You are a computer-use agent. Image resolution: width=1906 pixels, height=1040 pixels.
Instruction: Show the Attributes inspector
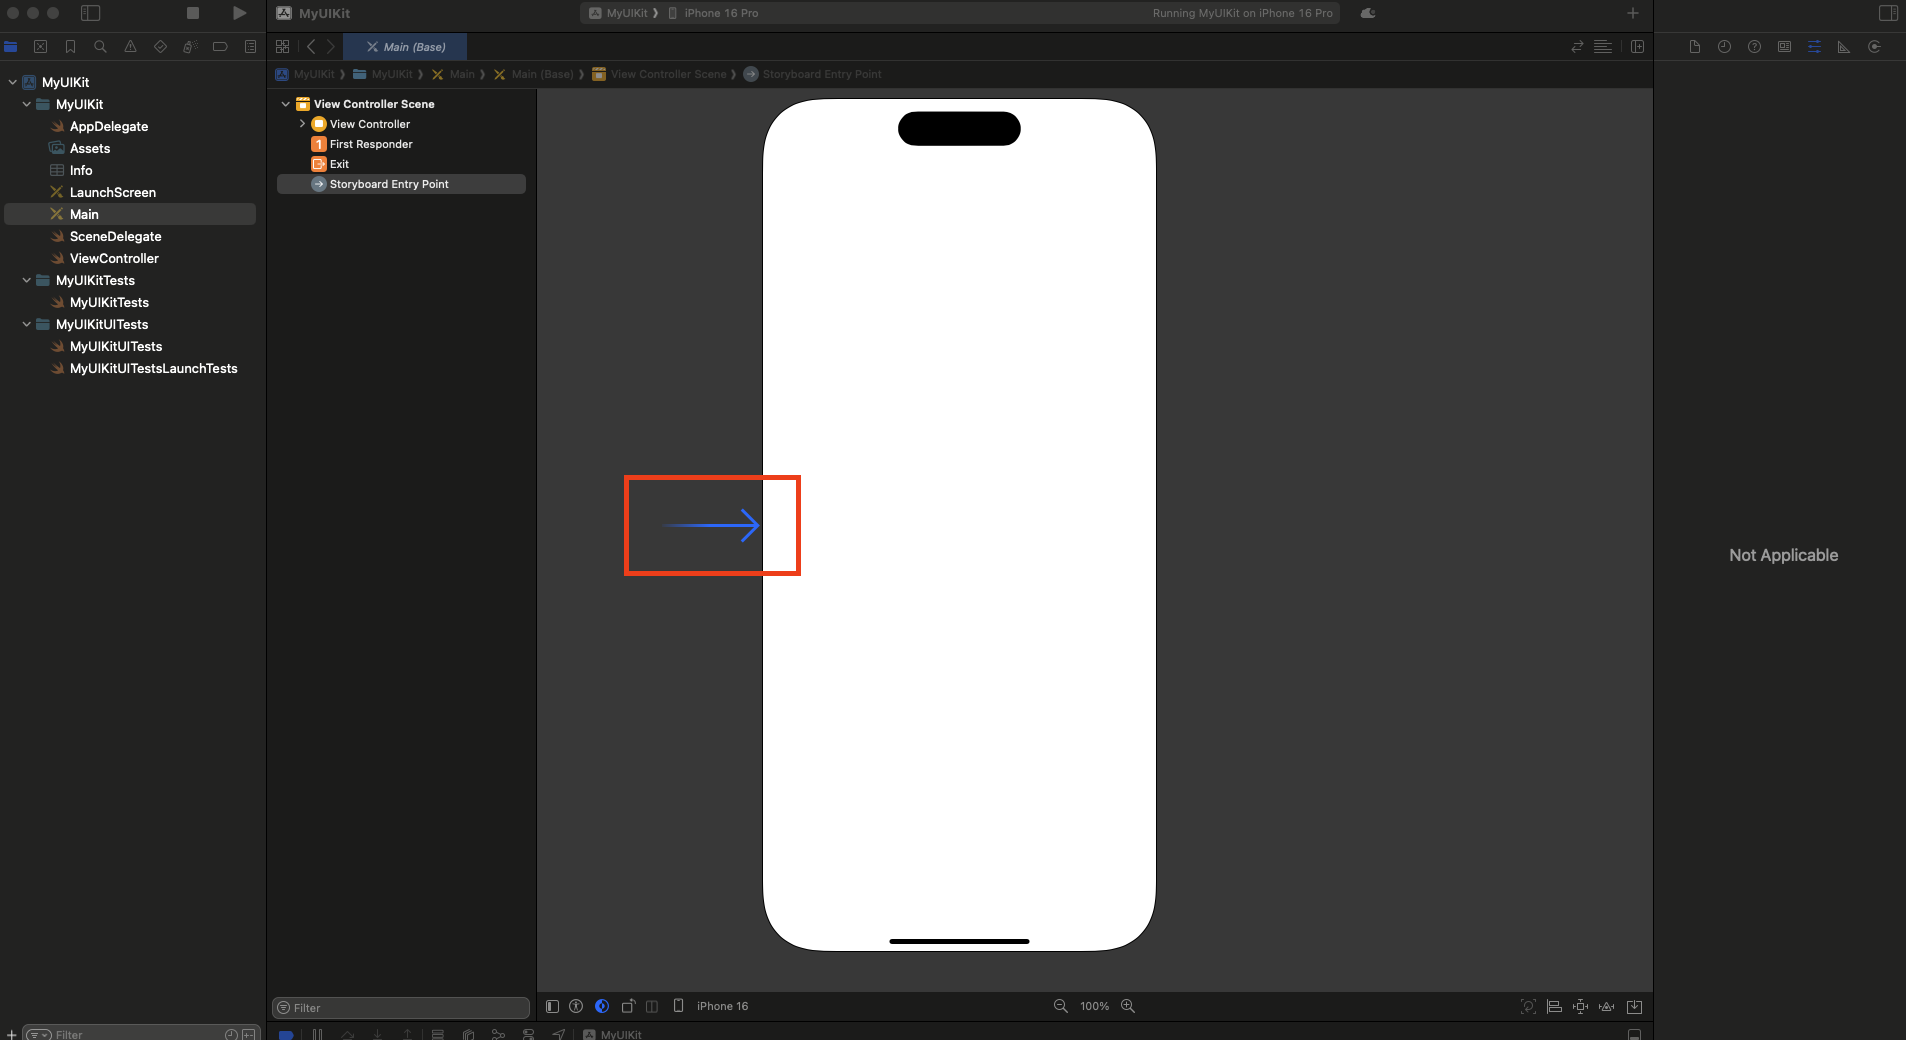click(x=1815, y=47)
